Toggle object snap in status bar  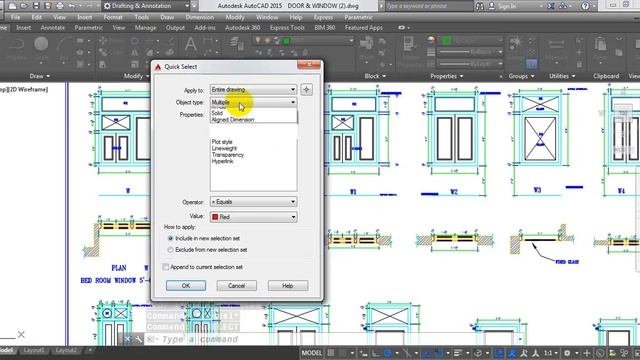pyautogui.click(x=439, y=353)
